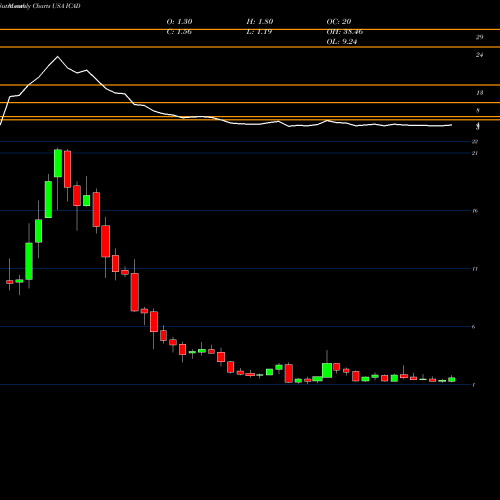Click the 'Charts USA ICAD' title text
The width and height of the screenshot is (500, 500).
[56, 6]
